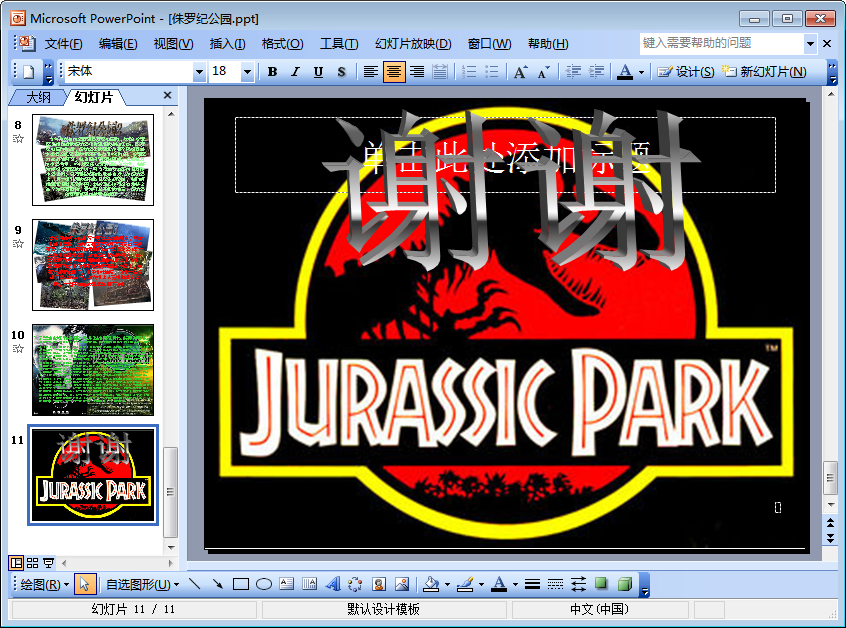The width and height of the screenshot is (846, 628).
Task: Apply the fill color paint bucket
Action: click(432, 584)
